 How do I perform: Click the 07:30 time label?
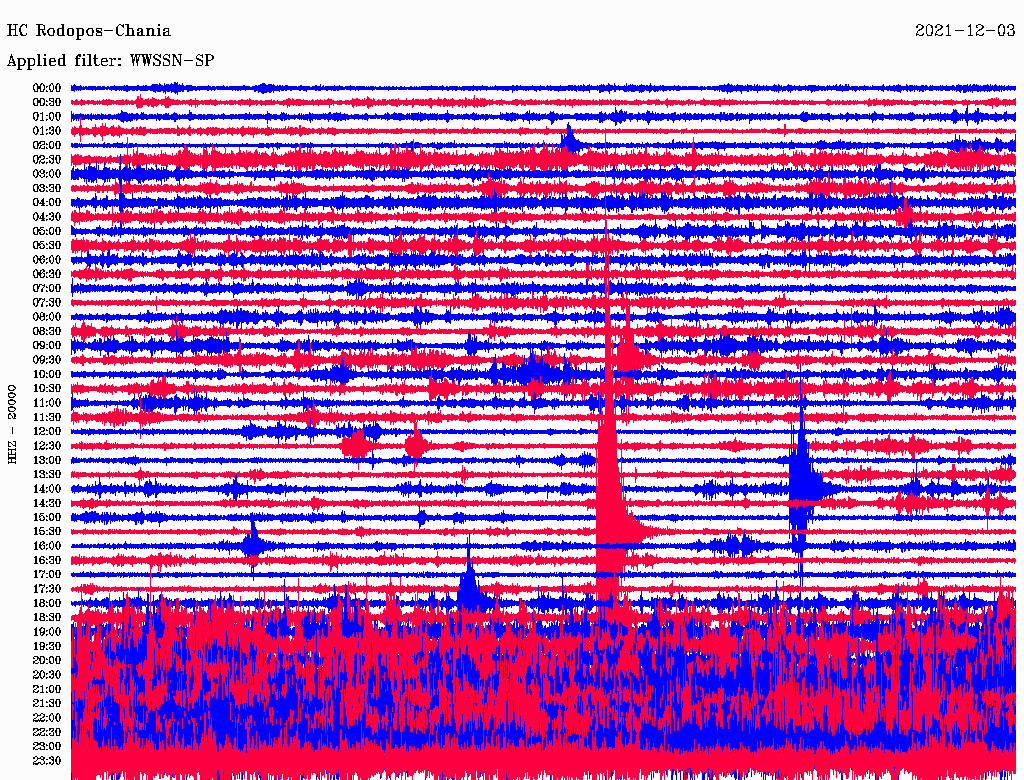[x=47, y=302]
